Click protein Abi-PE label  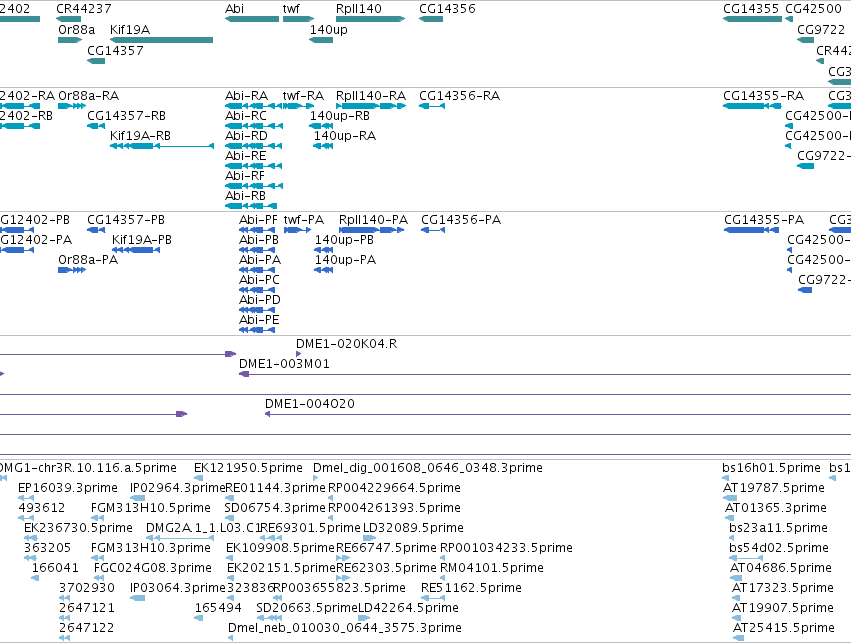pos(259,320)
